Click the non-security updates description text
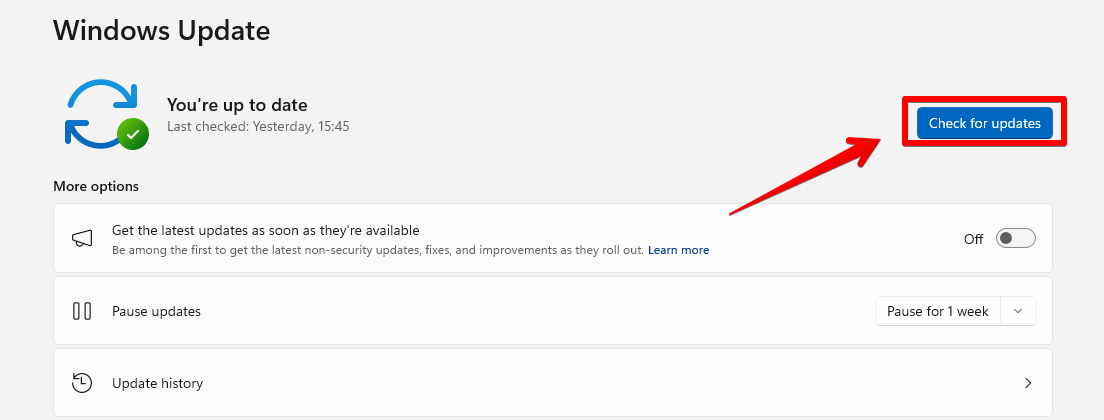Image resolution: width=1104 pixels, height=420 pixels. pos(378,250)
